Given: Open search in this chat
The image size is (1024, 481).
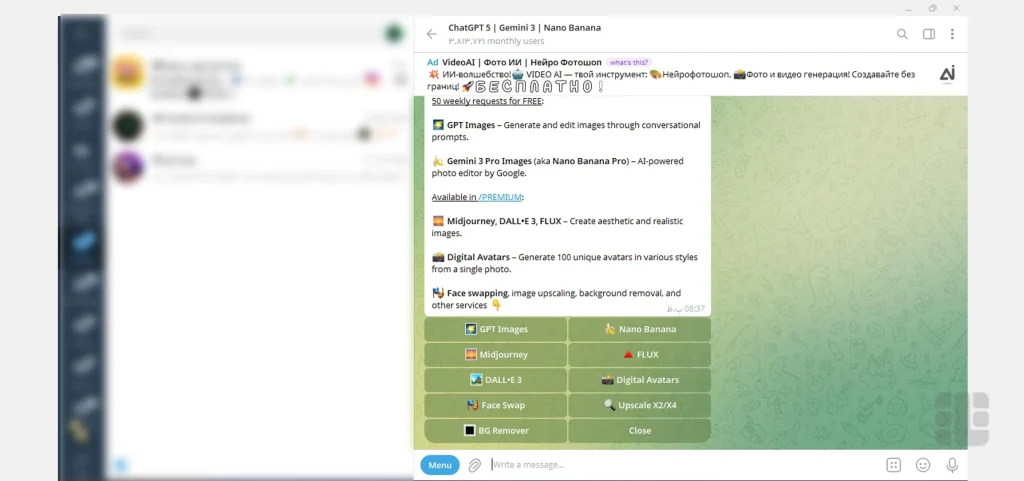Looking at the screenshot, I should coord(902,34).
